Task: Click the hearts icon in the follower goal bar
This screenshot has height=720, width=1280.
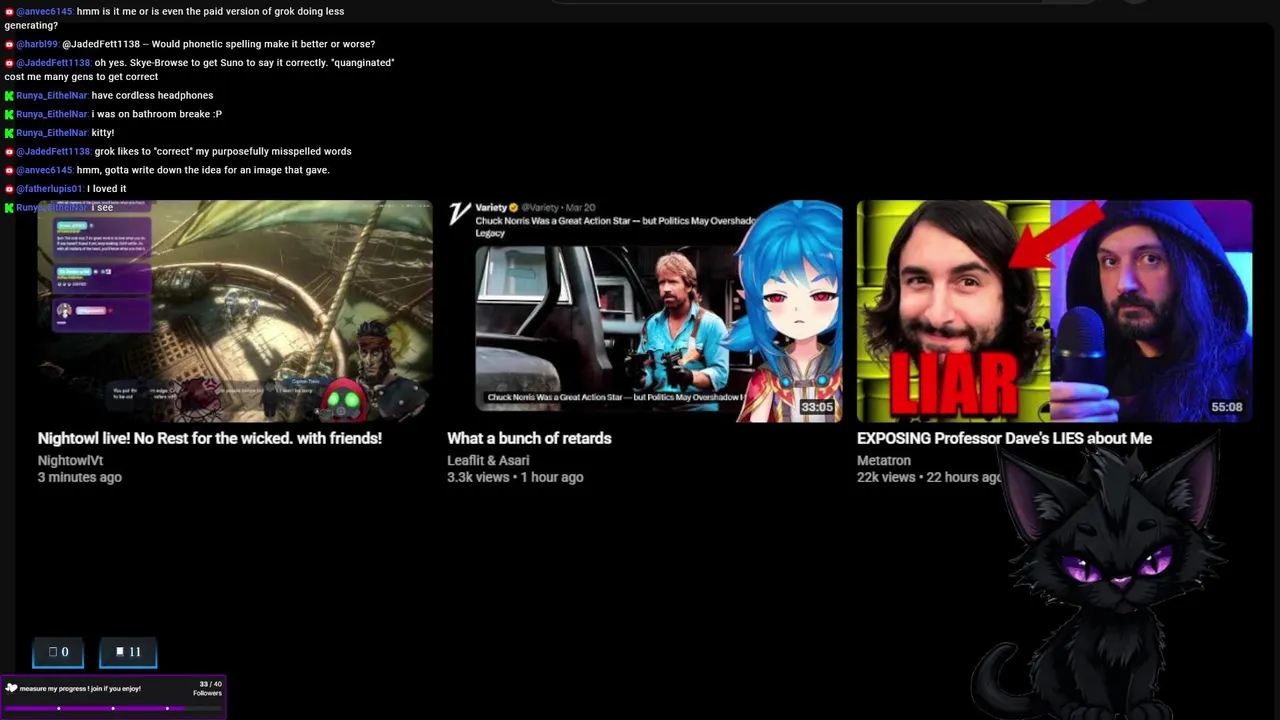Action: 11,688
